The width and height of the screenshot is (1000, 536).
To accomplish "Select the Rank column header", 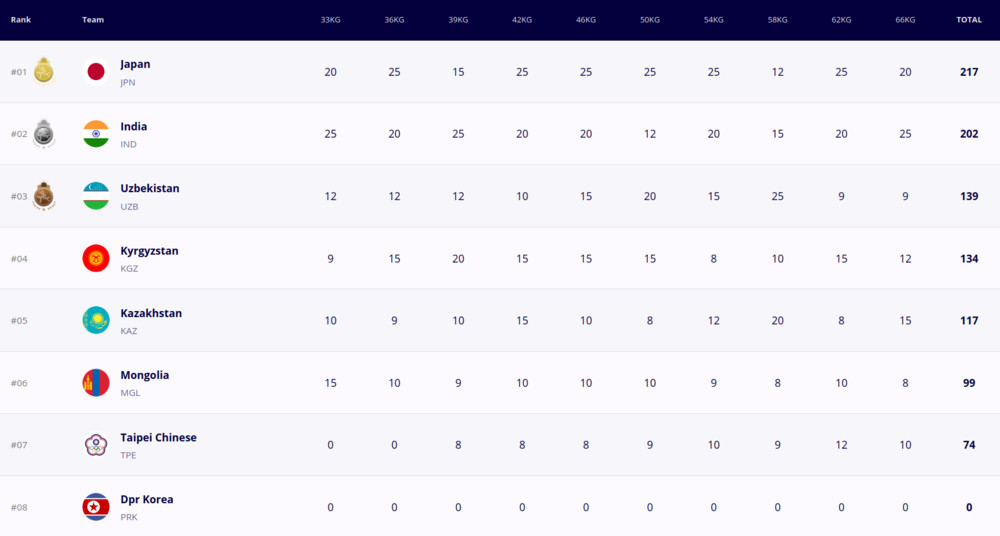I will click(x=20, y=20).
